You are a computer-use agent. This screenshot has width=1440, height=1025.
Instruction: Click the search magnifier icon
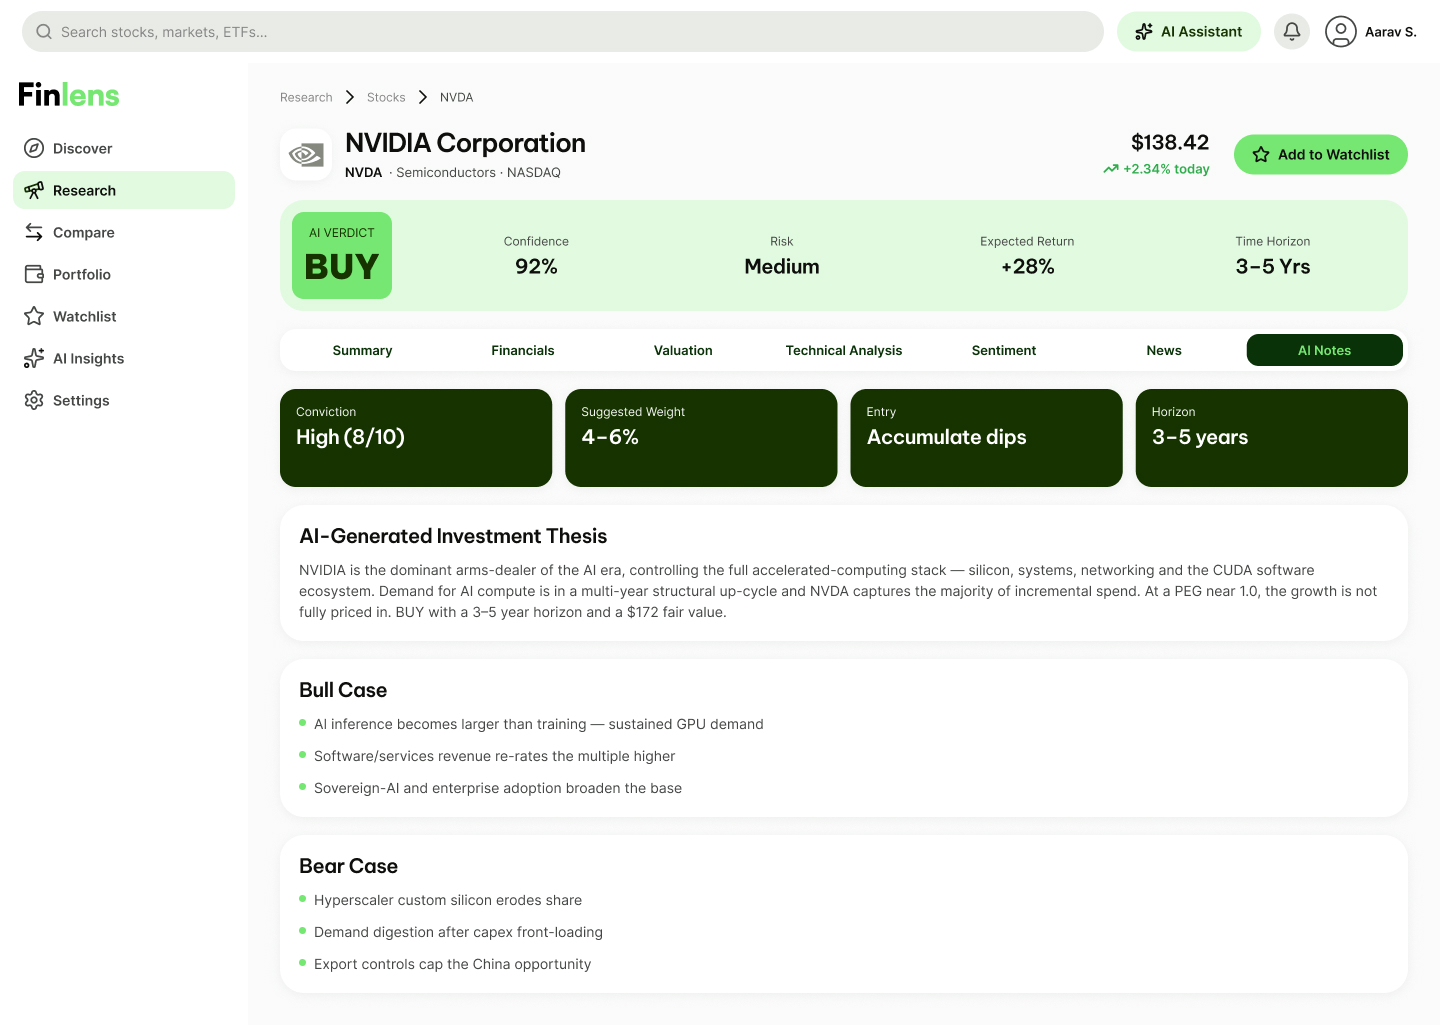tap(44, 32)
